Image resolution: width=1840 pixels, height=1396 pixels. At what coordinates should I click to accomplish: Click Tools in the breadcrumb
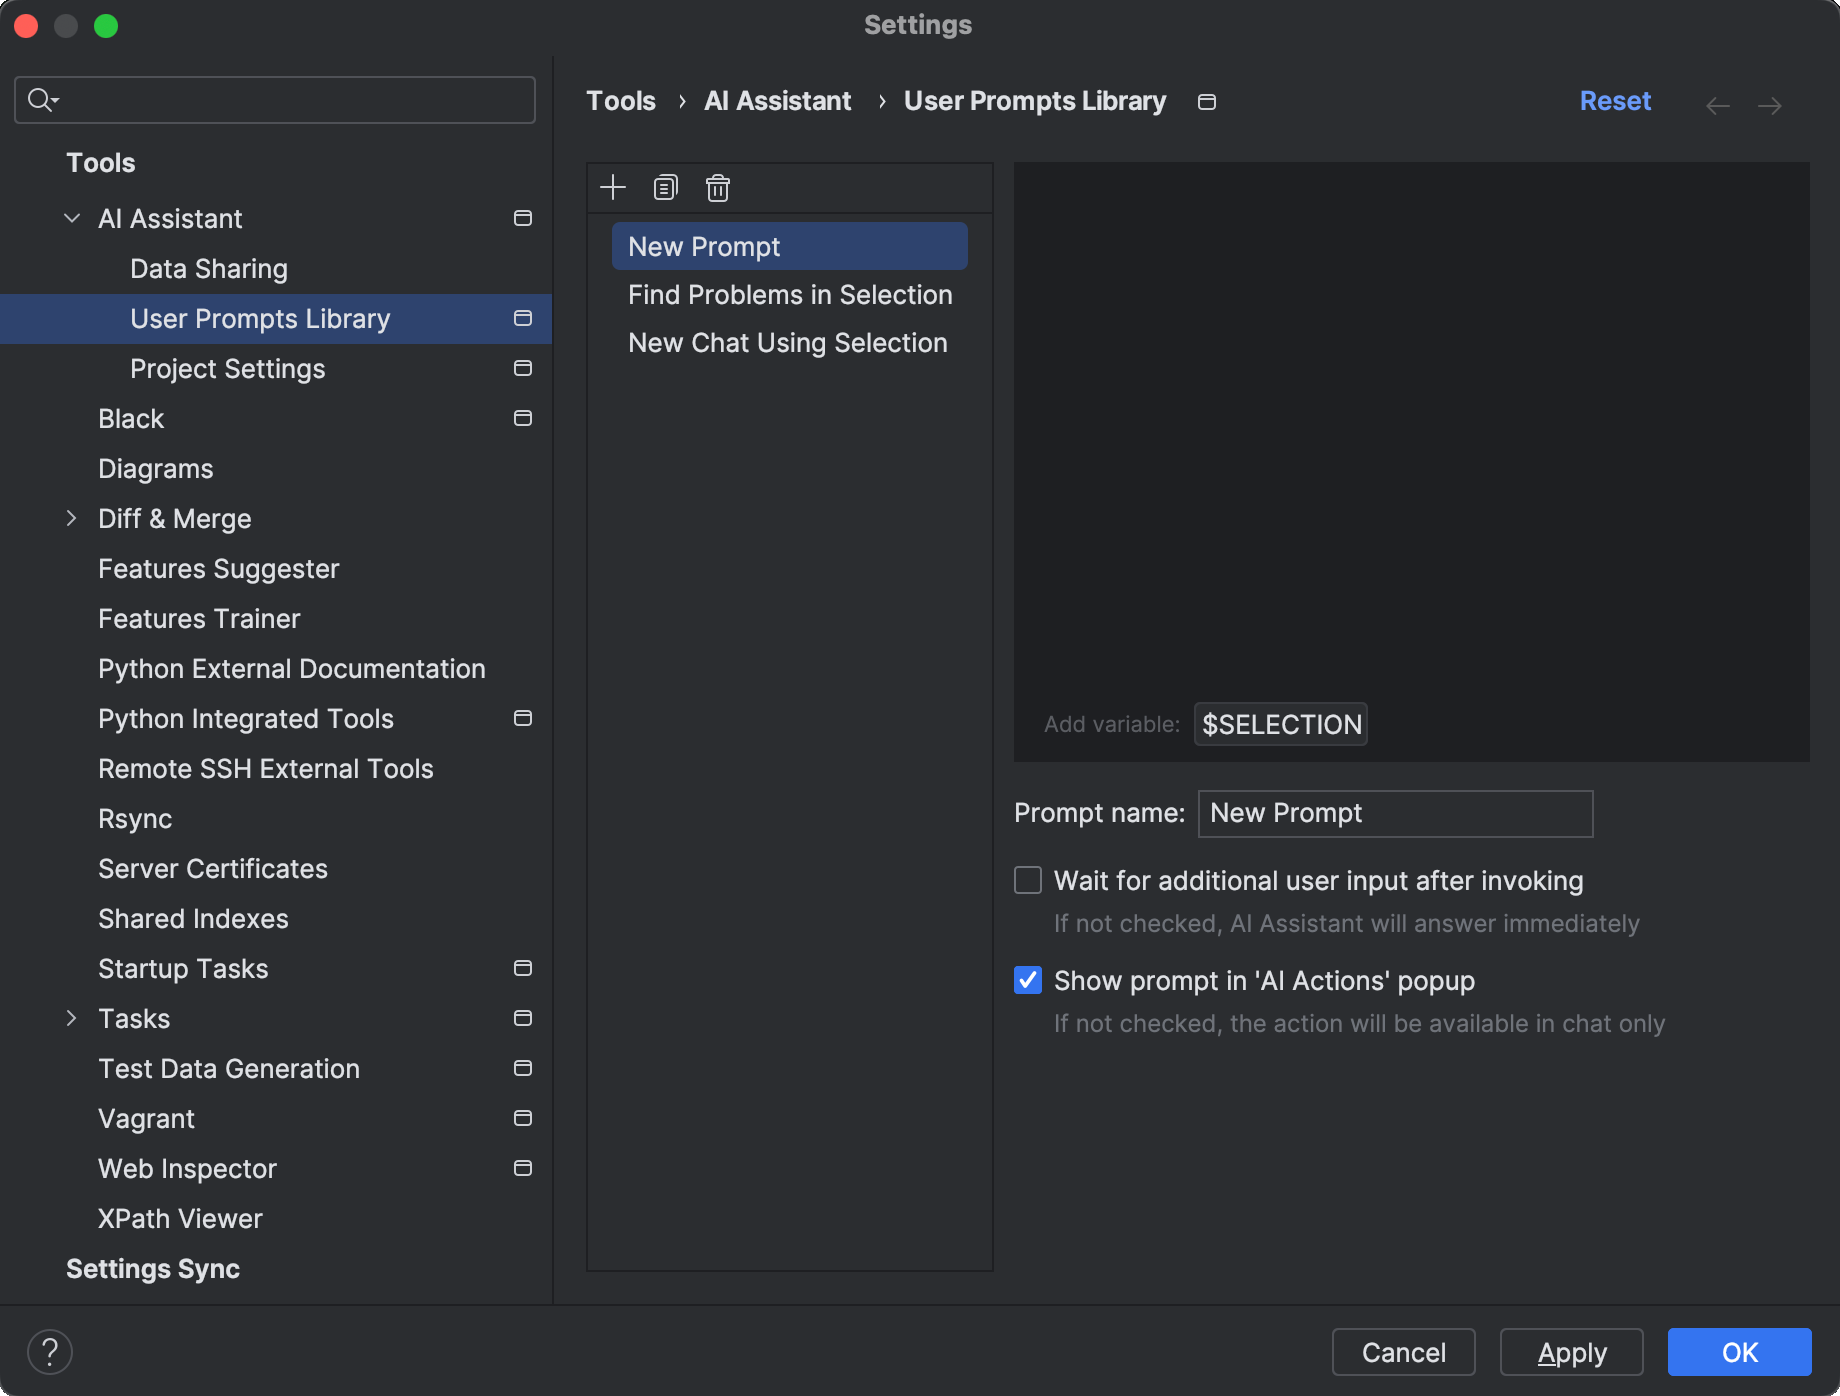(x=621, y=101)
